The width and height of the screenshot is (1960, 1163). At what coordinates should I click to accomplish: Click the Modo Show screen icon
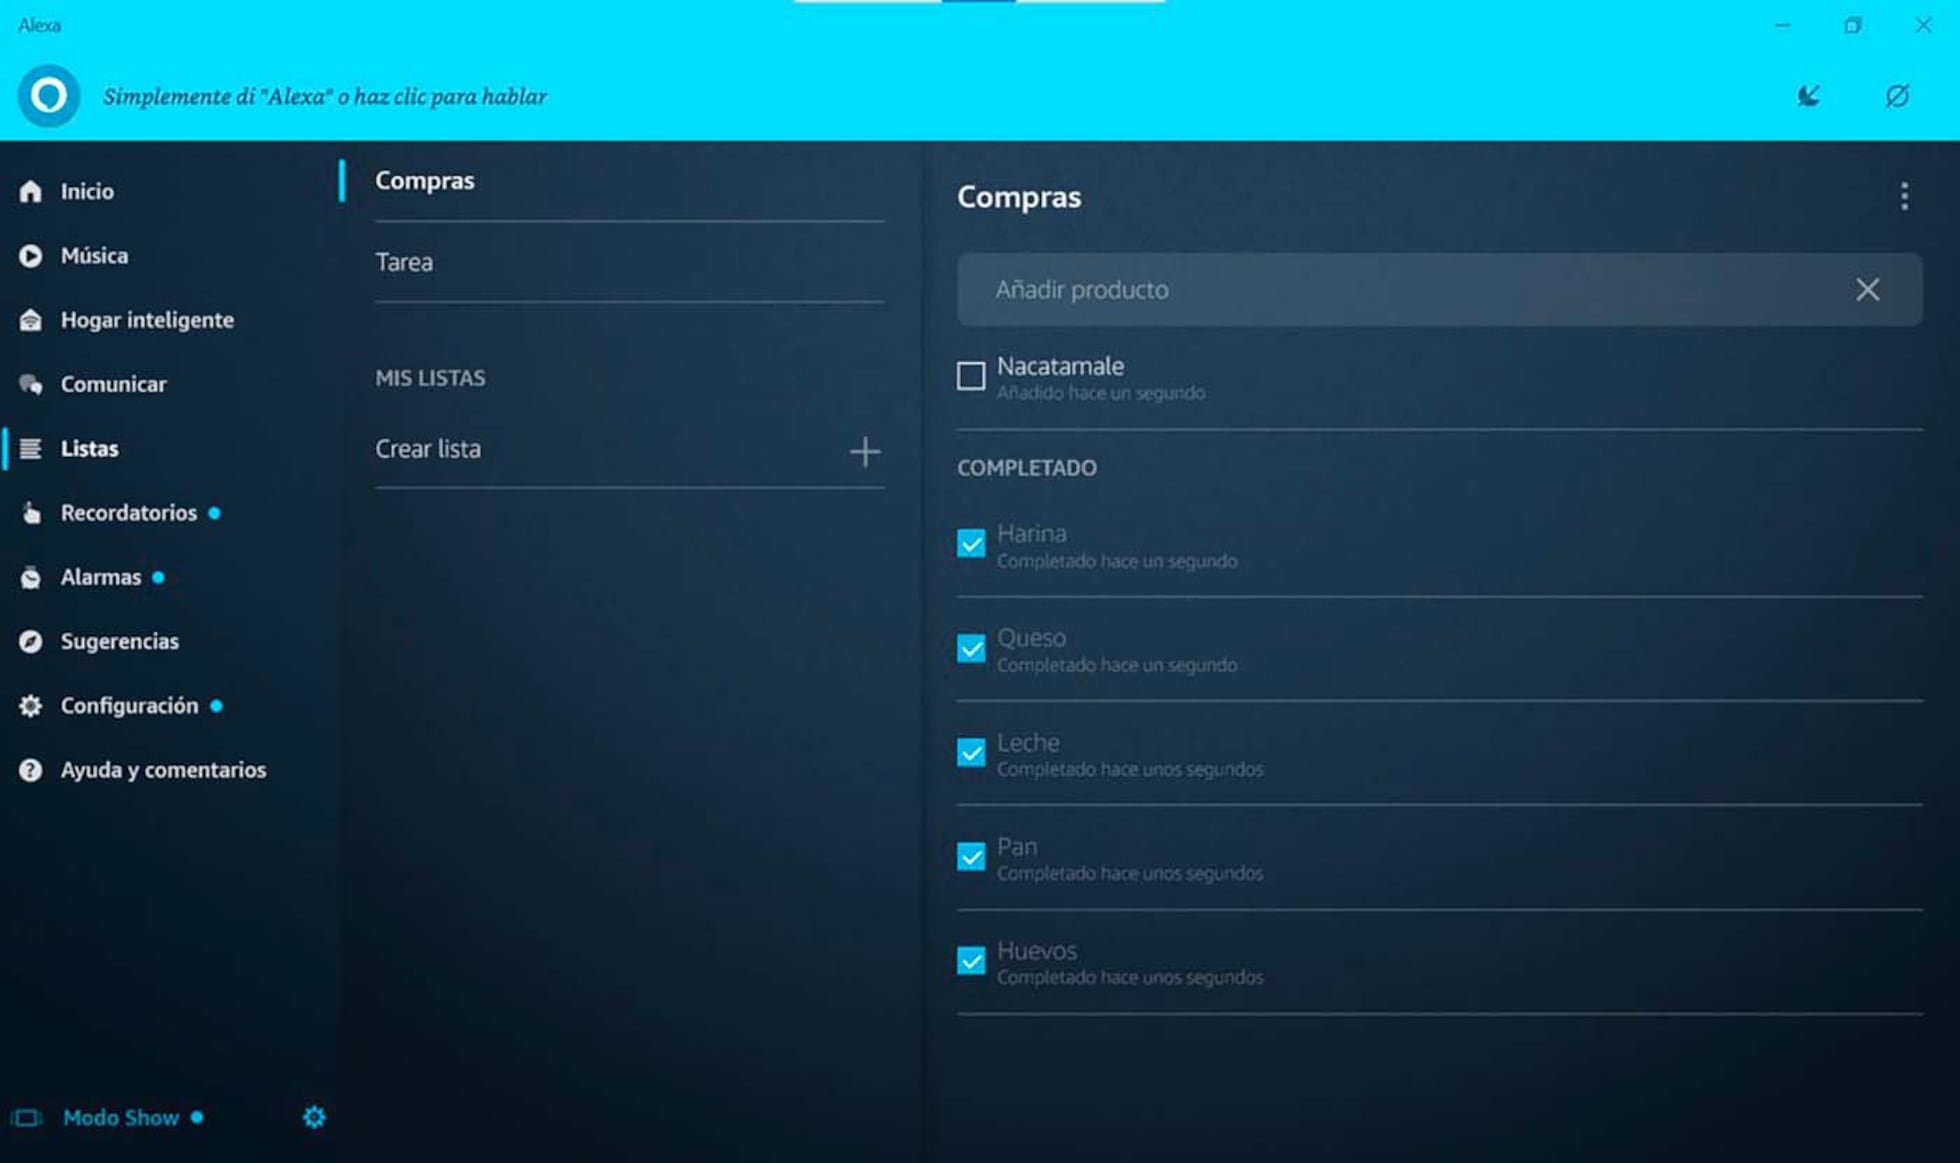[x=27, y=1118]
